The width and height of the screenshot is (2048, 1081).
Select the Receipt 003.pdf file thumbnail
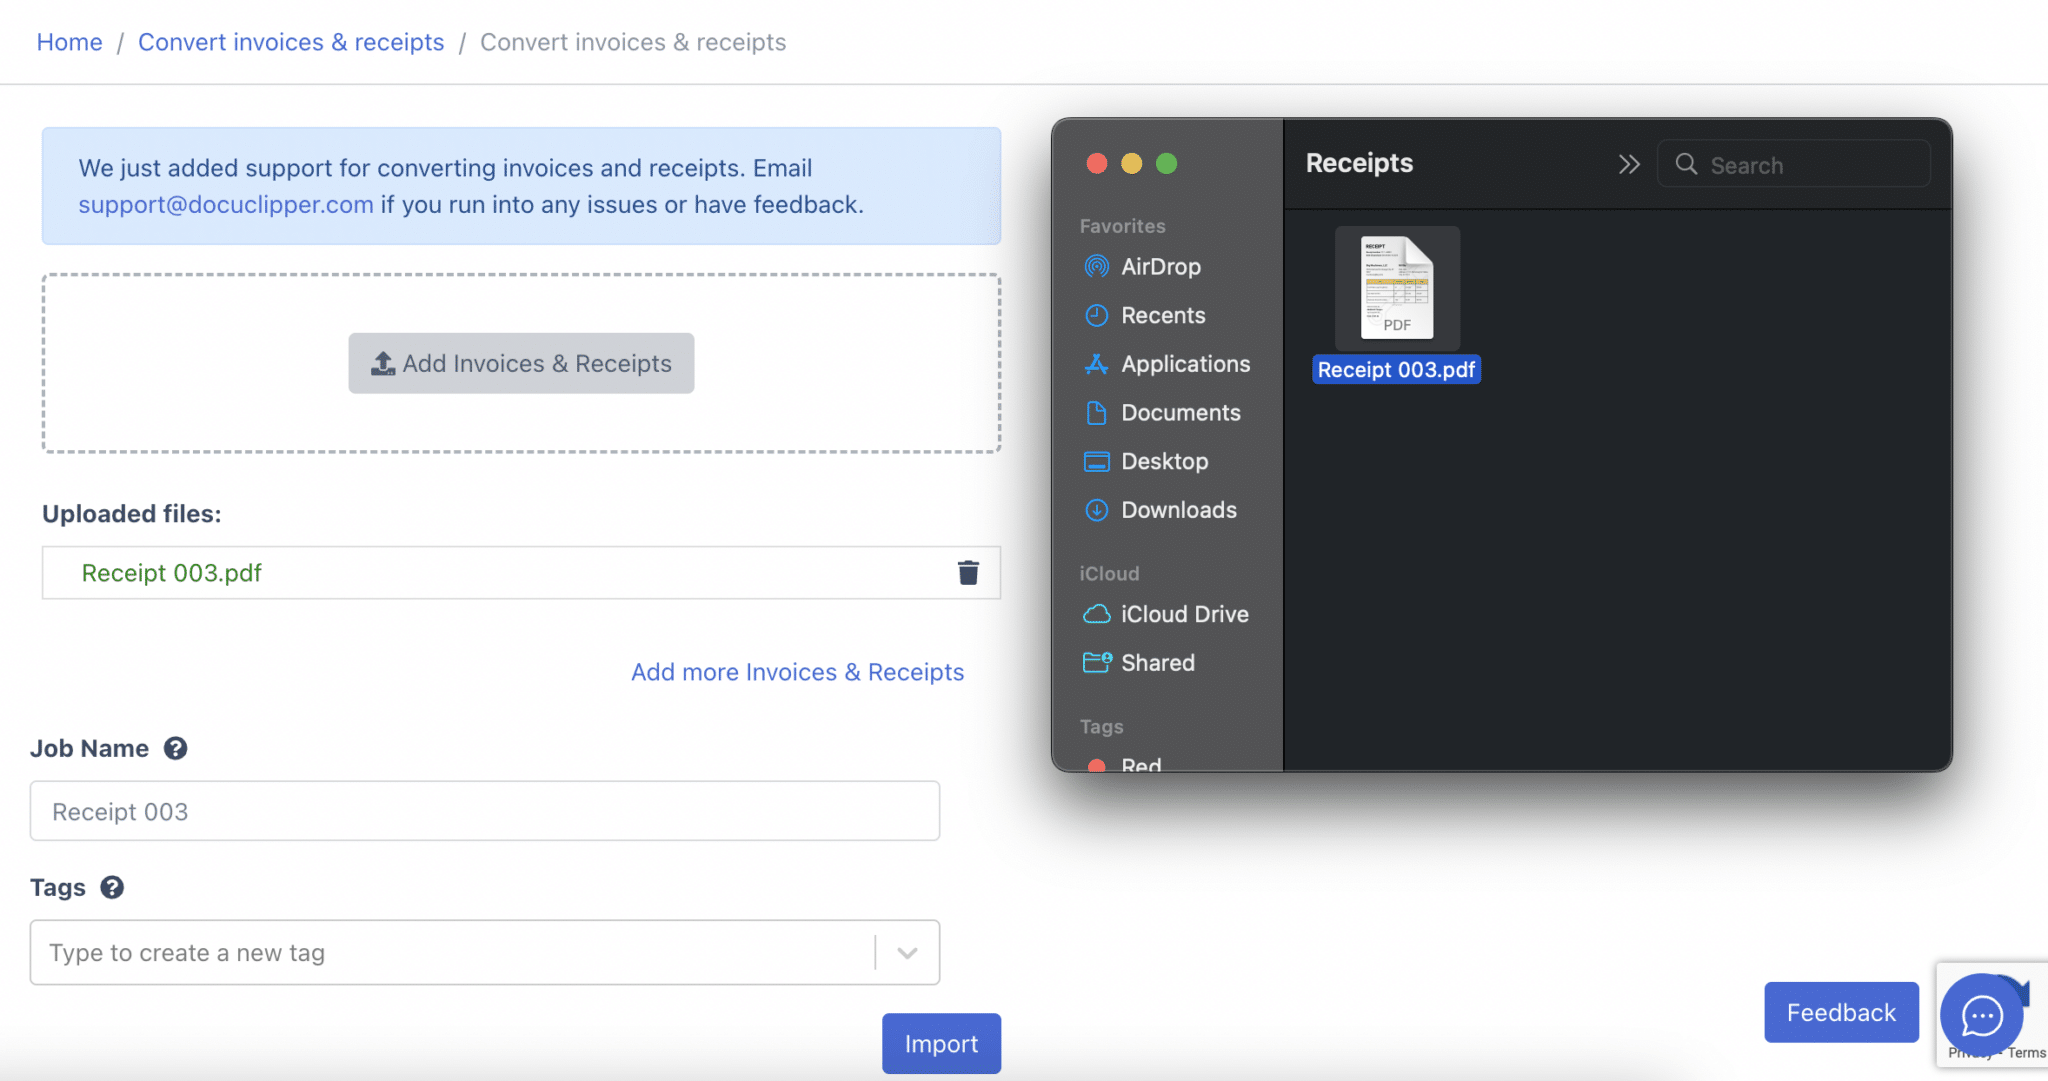(1397, 289)
